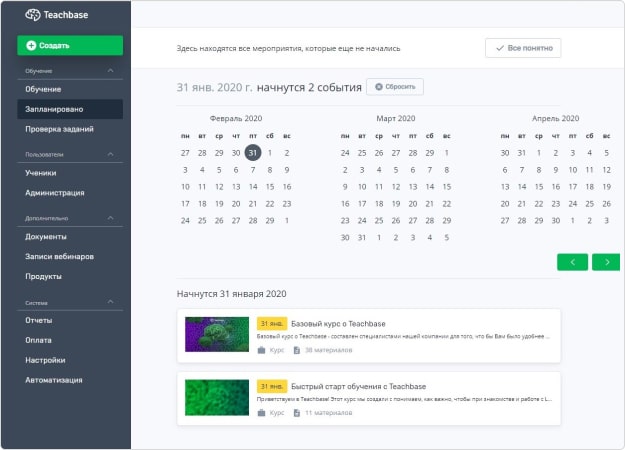The width and height of the screenshot is (625, 450).
Task: Reset date filter with Сбросить
Action: point(395,87)
